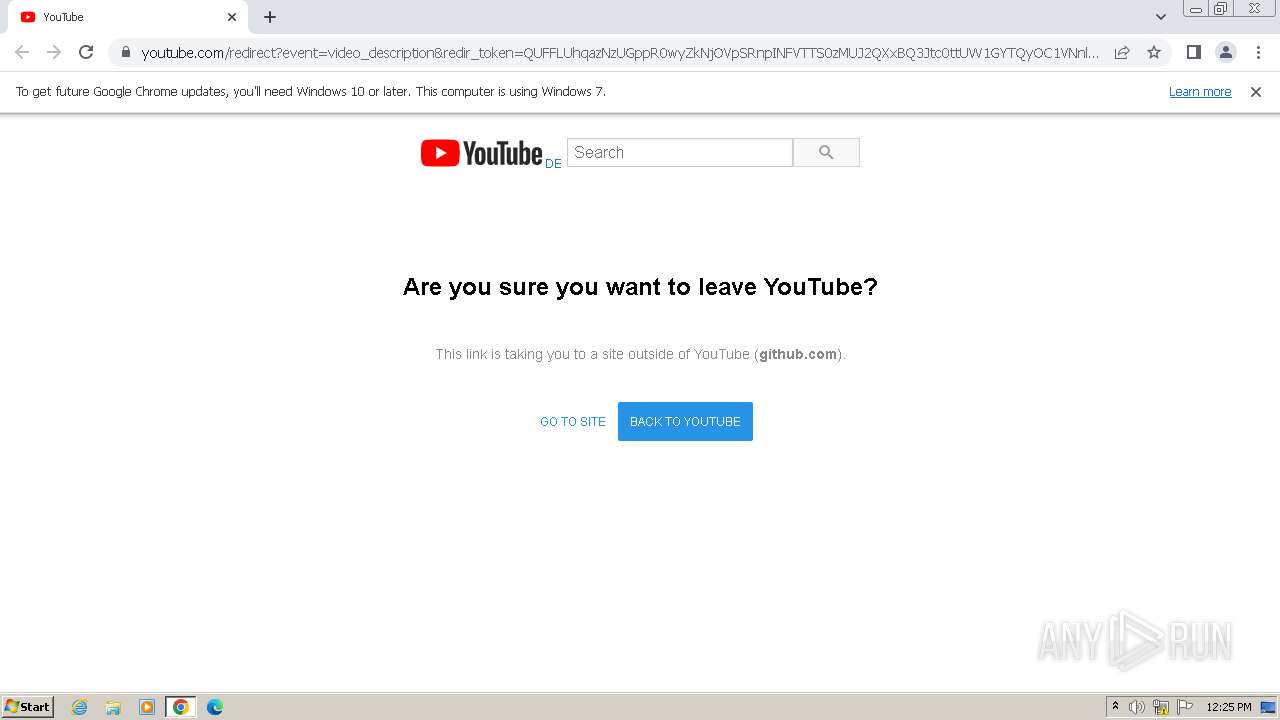Image resolution: width=1280 pixels, height=720 pixels.
Task: Share this page icon
Action: [1122, 52]
